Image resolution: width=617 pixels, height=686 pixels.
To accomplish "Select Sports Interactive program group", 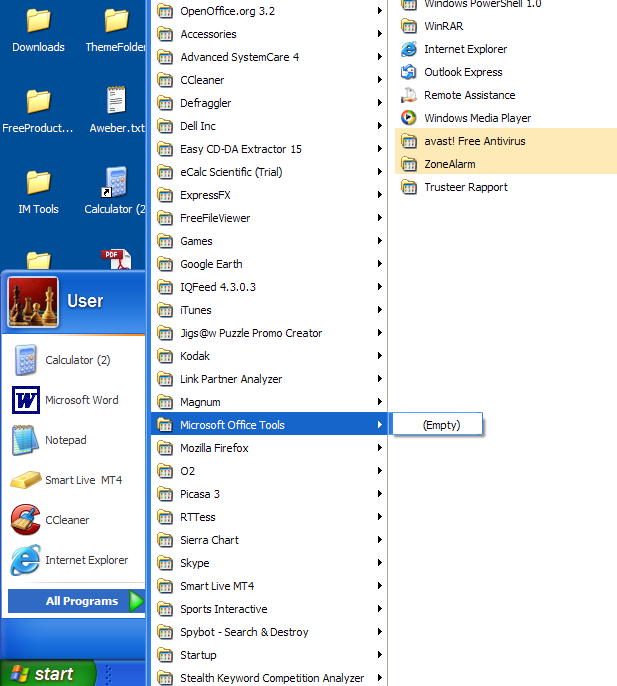I will 269,609.
